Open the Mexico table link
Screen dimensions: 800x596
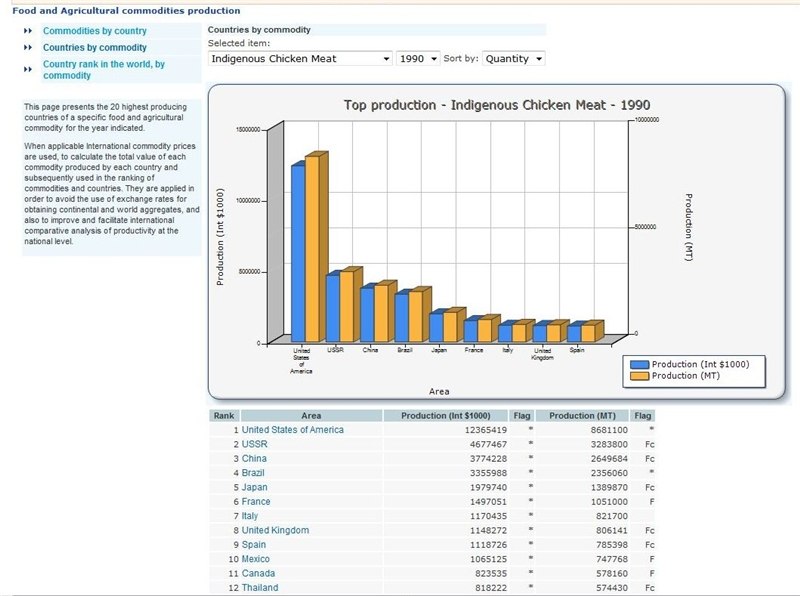[x=255, y=559]
